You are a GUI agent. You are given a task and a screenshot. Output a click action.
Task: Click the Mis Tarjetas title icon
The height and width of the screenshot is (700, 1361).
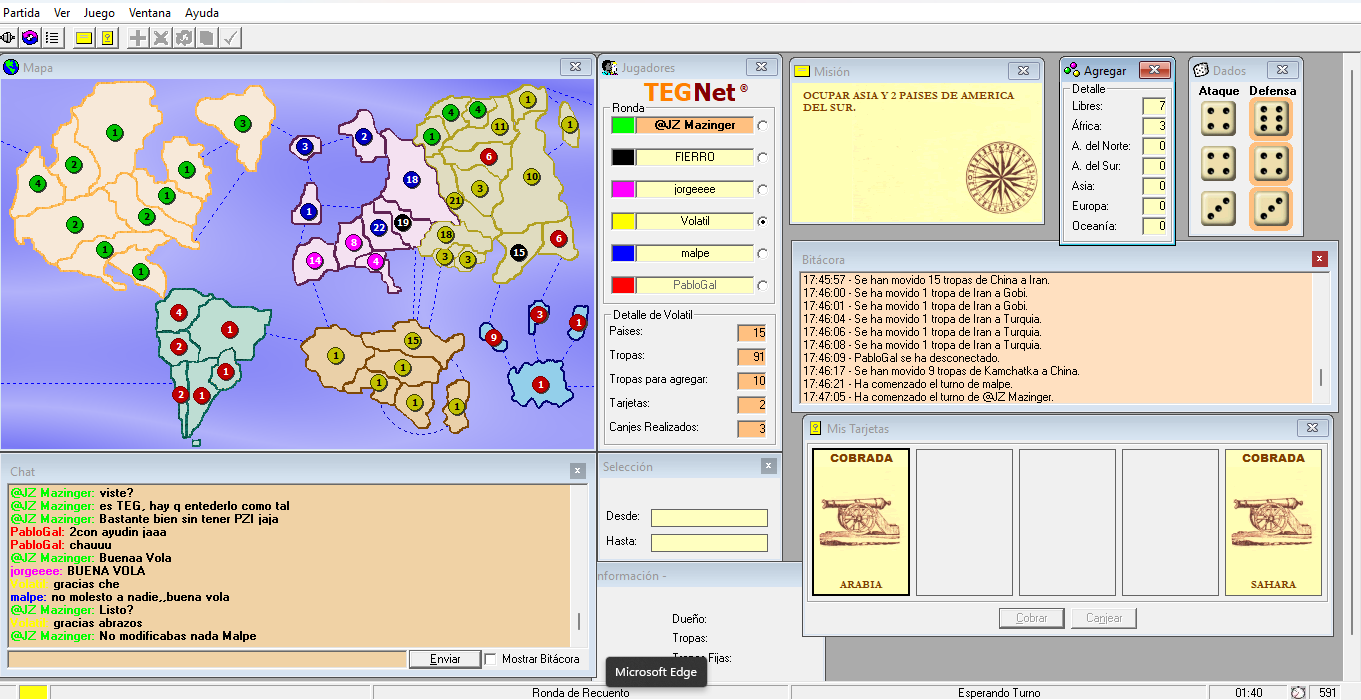(815, 428)
